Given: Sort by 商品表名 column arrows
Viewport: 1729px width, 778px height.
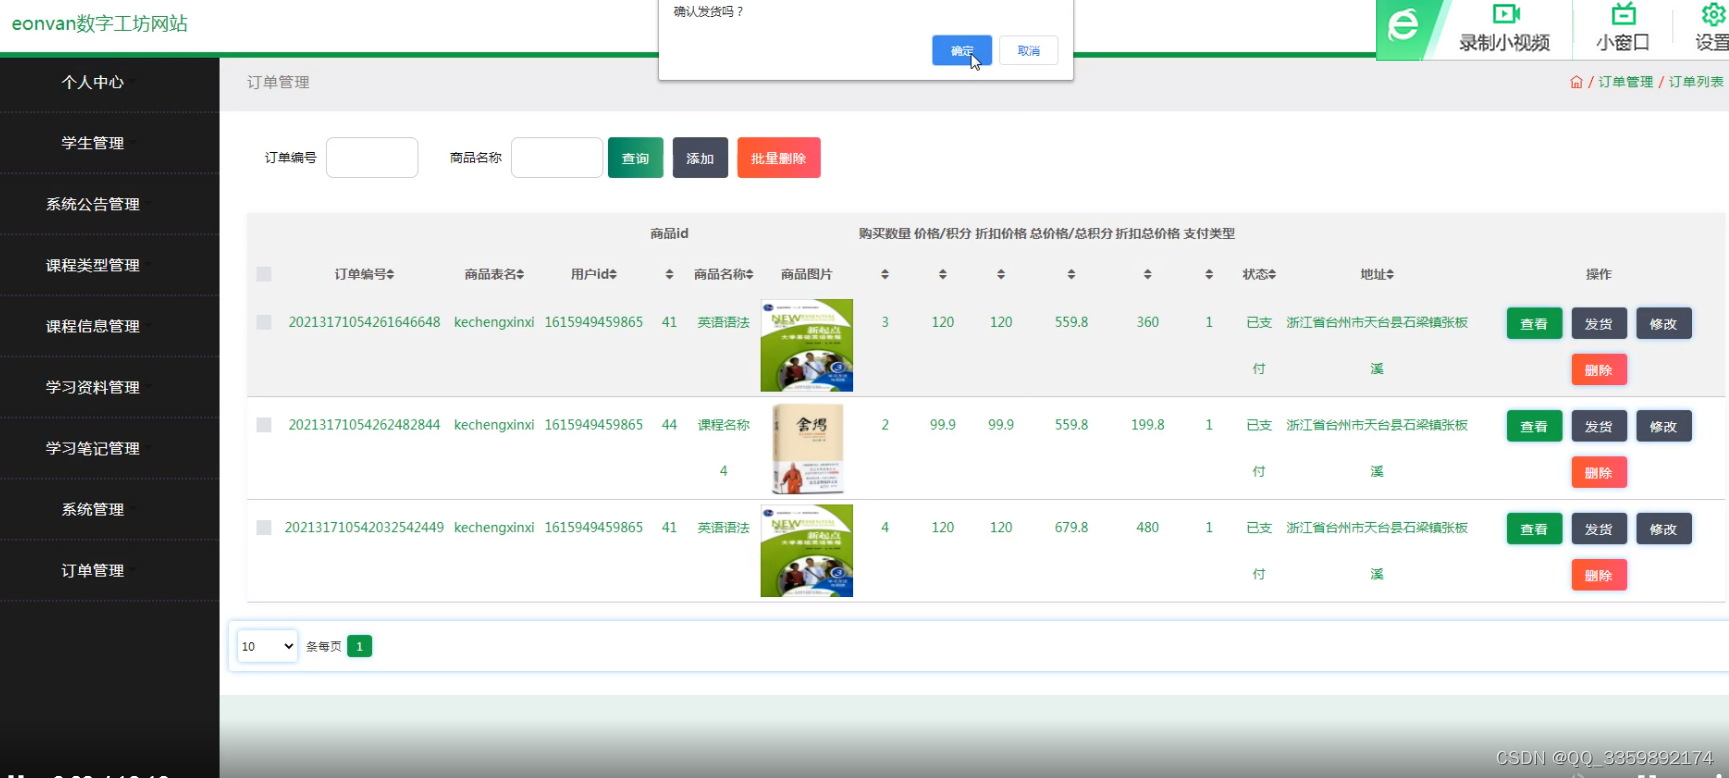Looking at the screenshot, I should click(520, 274).
